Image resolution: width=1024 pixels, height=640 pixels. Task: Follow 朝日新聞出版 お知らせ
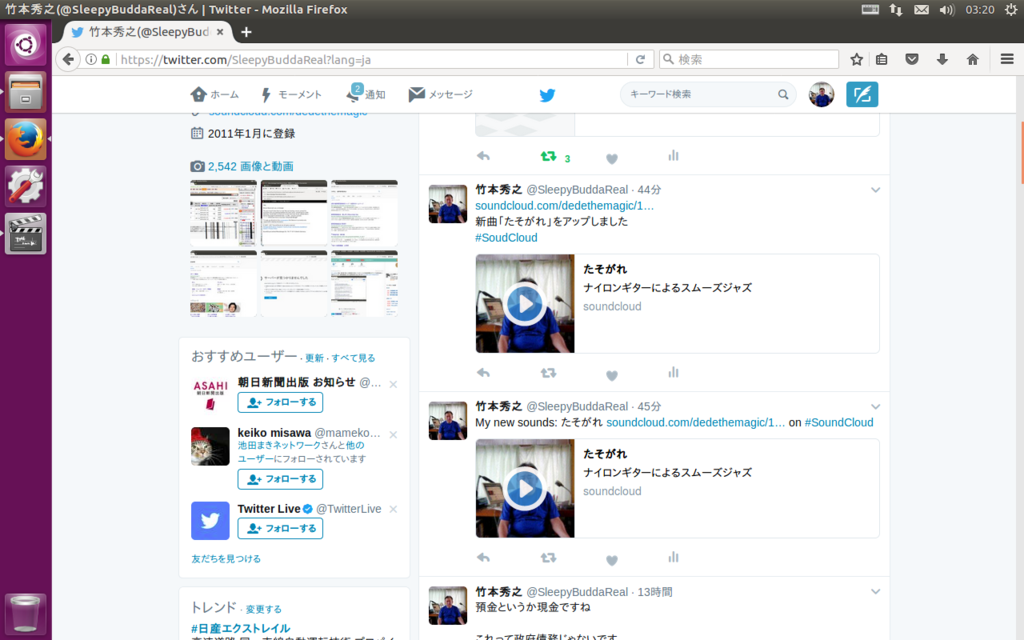point(280,402)
